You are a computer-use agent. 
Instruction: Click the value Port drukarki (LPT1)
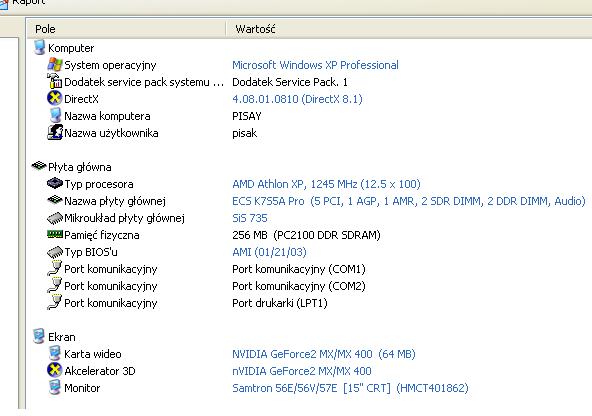click(280, 303)
